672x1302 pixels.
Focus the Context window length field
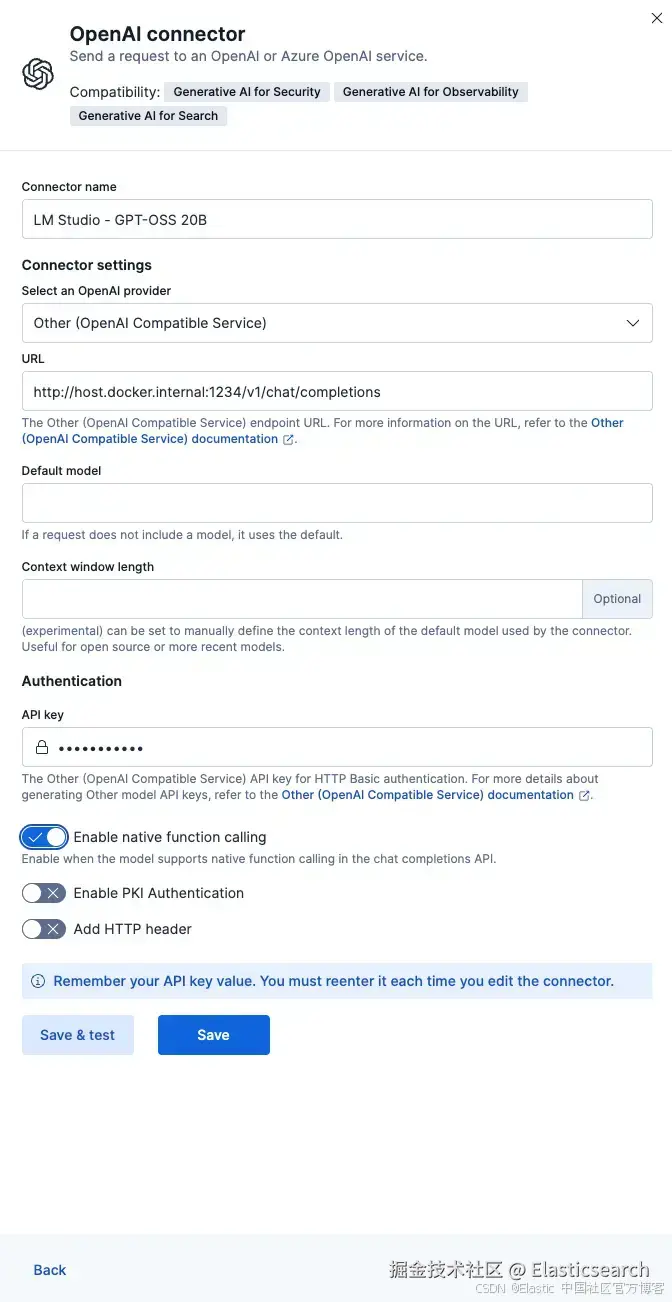(x=302, y=599)
